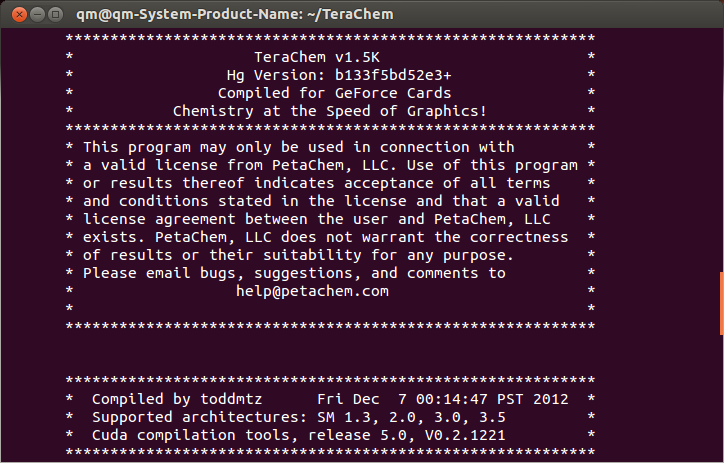Click the line of results or their suitability
The width and height of the screenshot is (724, 463).
point(298,255)
